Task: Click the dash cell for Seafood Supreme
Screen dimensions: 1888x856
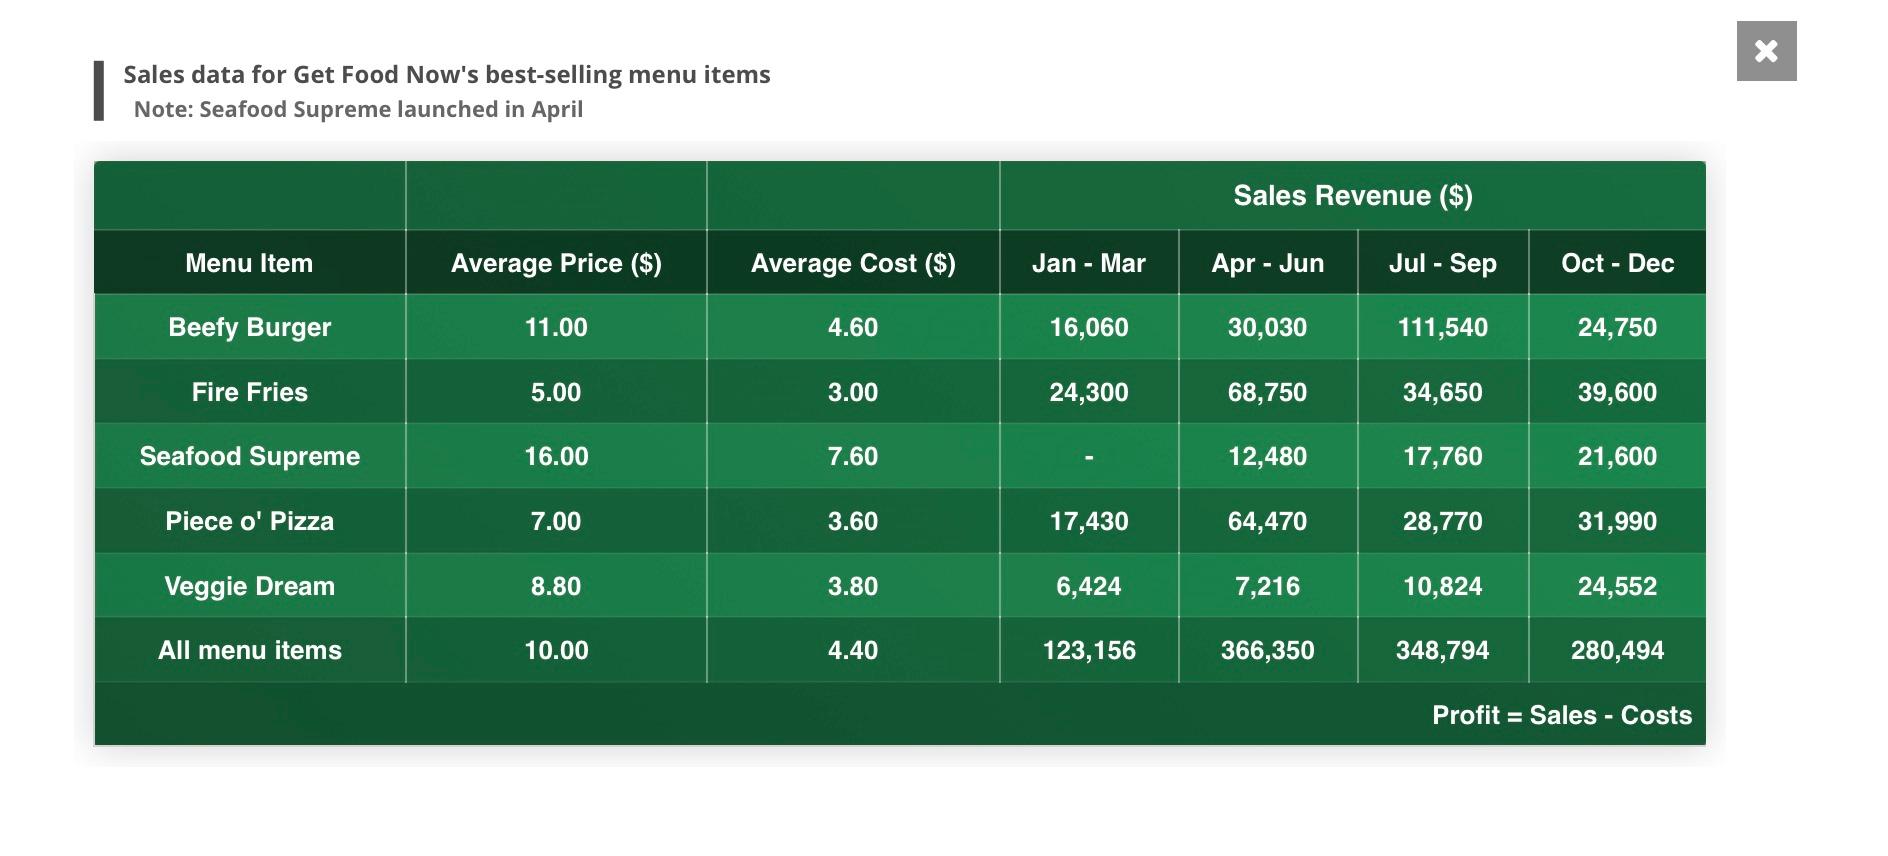Action: pyautogui.click(x=1089, y=456)
